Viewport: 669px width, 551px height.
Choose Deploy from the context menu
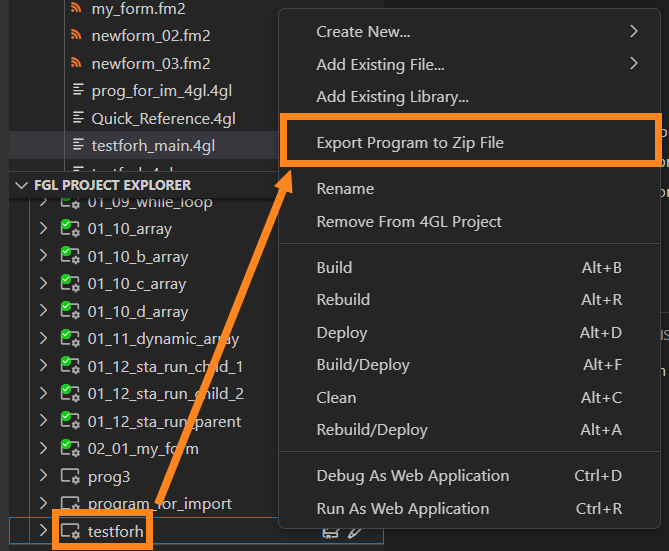coord(469,332)
